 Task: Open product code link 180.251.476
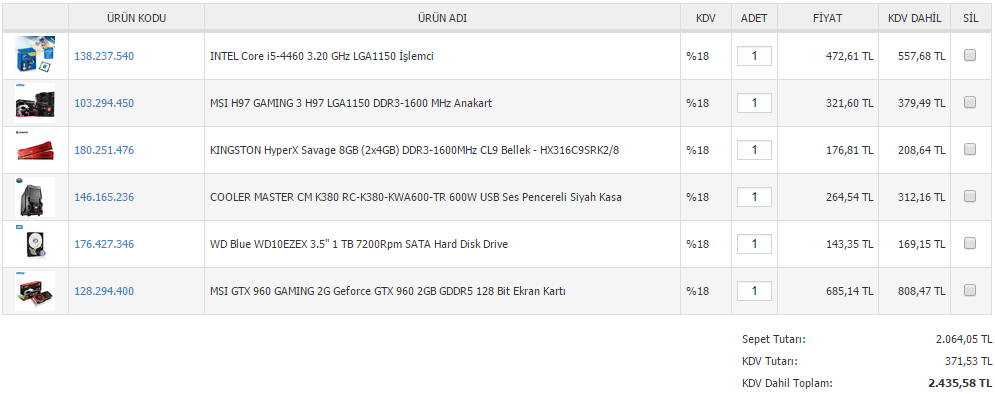[x=104, y=150]
